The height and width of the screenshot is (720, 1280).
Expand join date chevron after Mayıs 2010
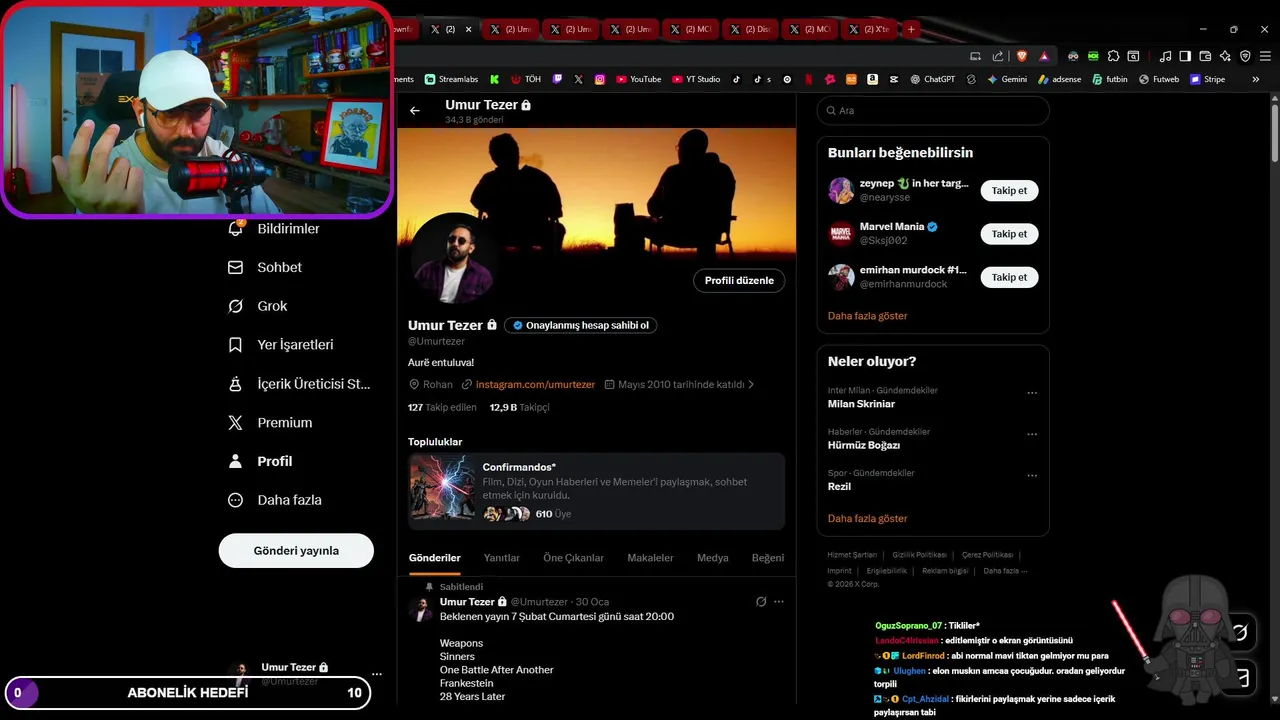[751, 384]
